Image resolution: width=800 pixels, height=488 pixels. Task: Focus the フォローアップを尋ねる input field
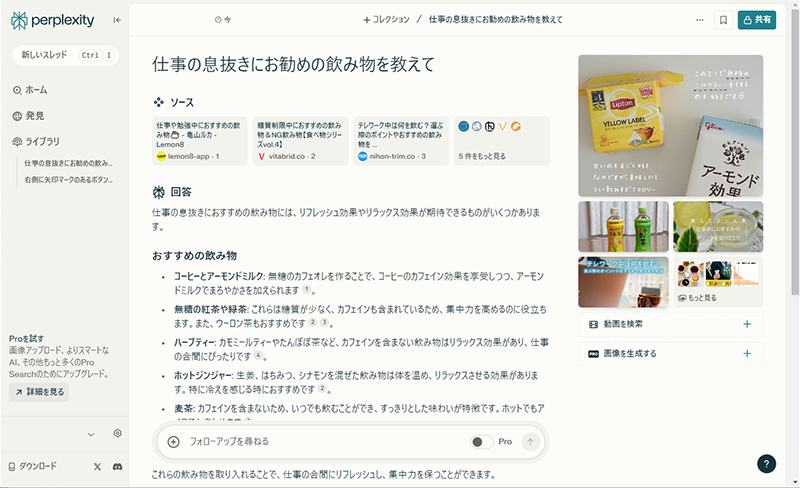327,442
